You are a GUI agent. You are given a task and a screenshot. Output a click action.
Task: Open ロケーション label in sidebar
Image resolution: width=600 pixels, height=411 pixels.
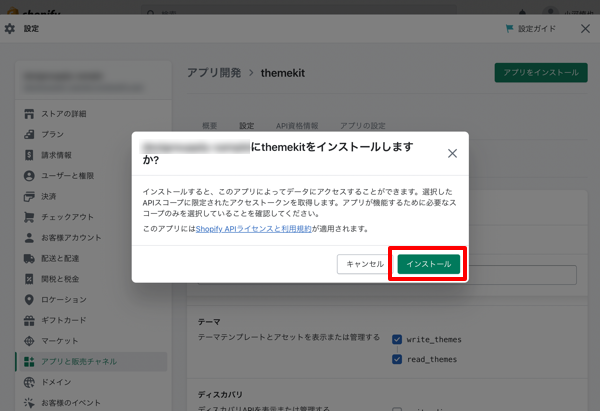pyautogui.click(x=64, y=300)
